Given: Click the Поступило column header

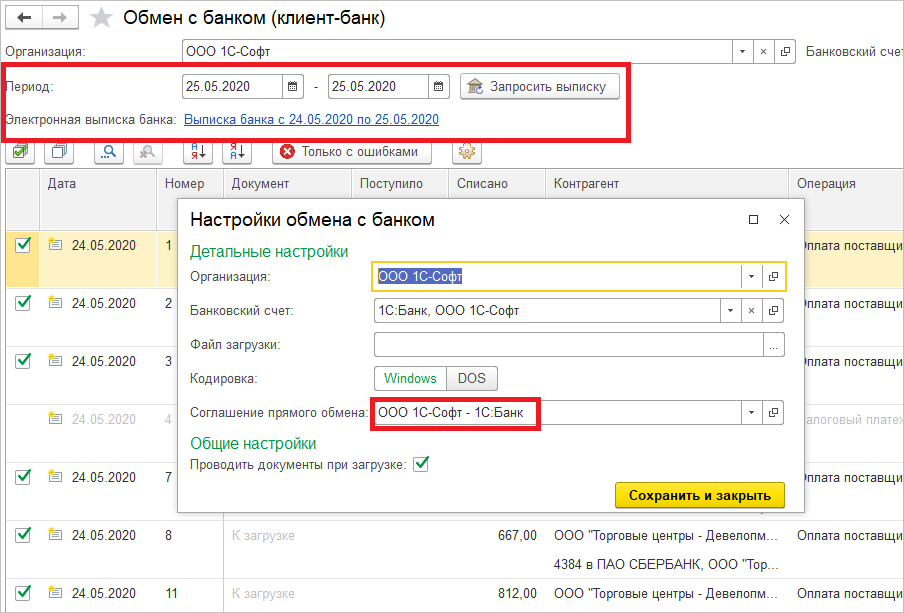Looking at the screenshot, I should [x=400, y=184].
